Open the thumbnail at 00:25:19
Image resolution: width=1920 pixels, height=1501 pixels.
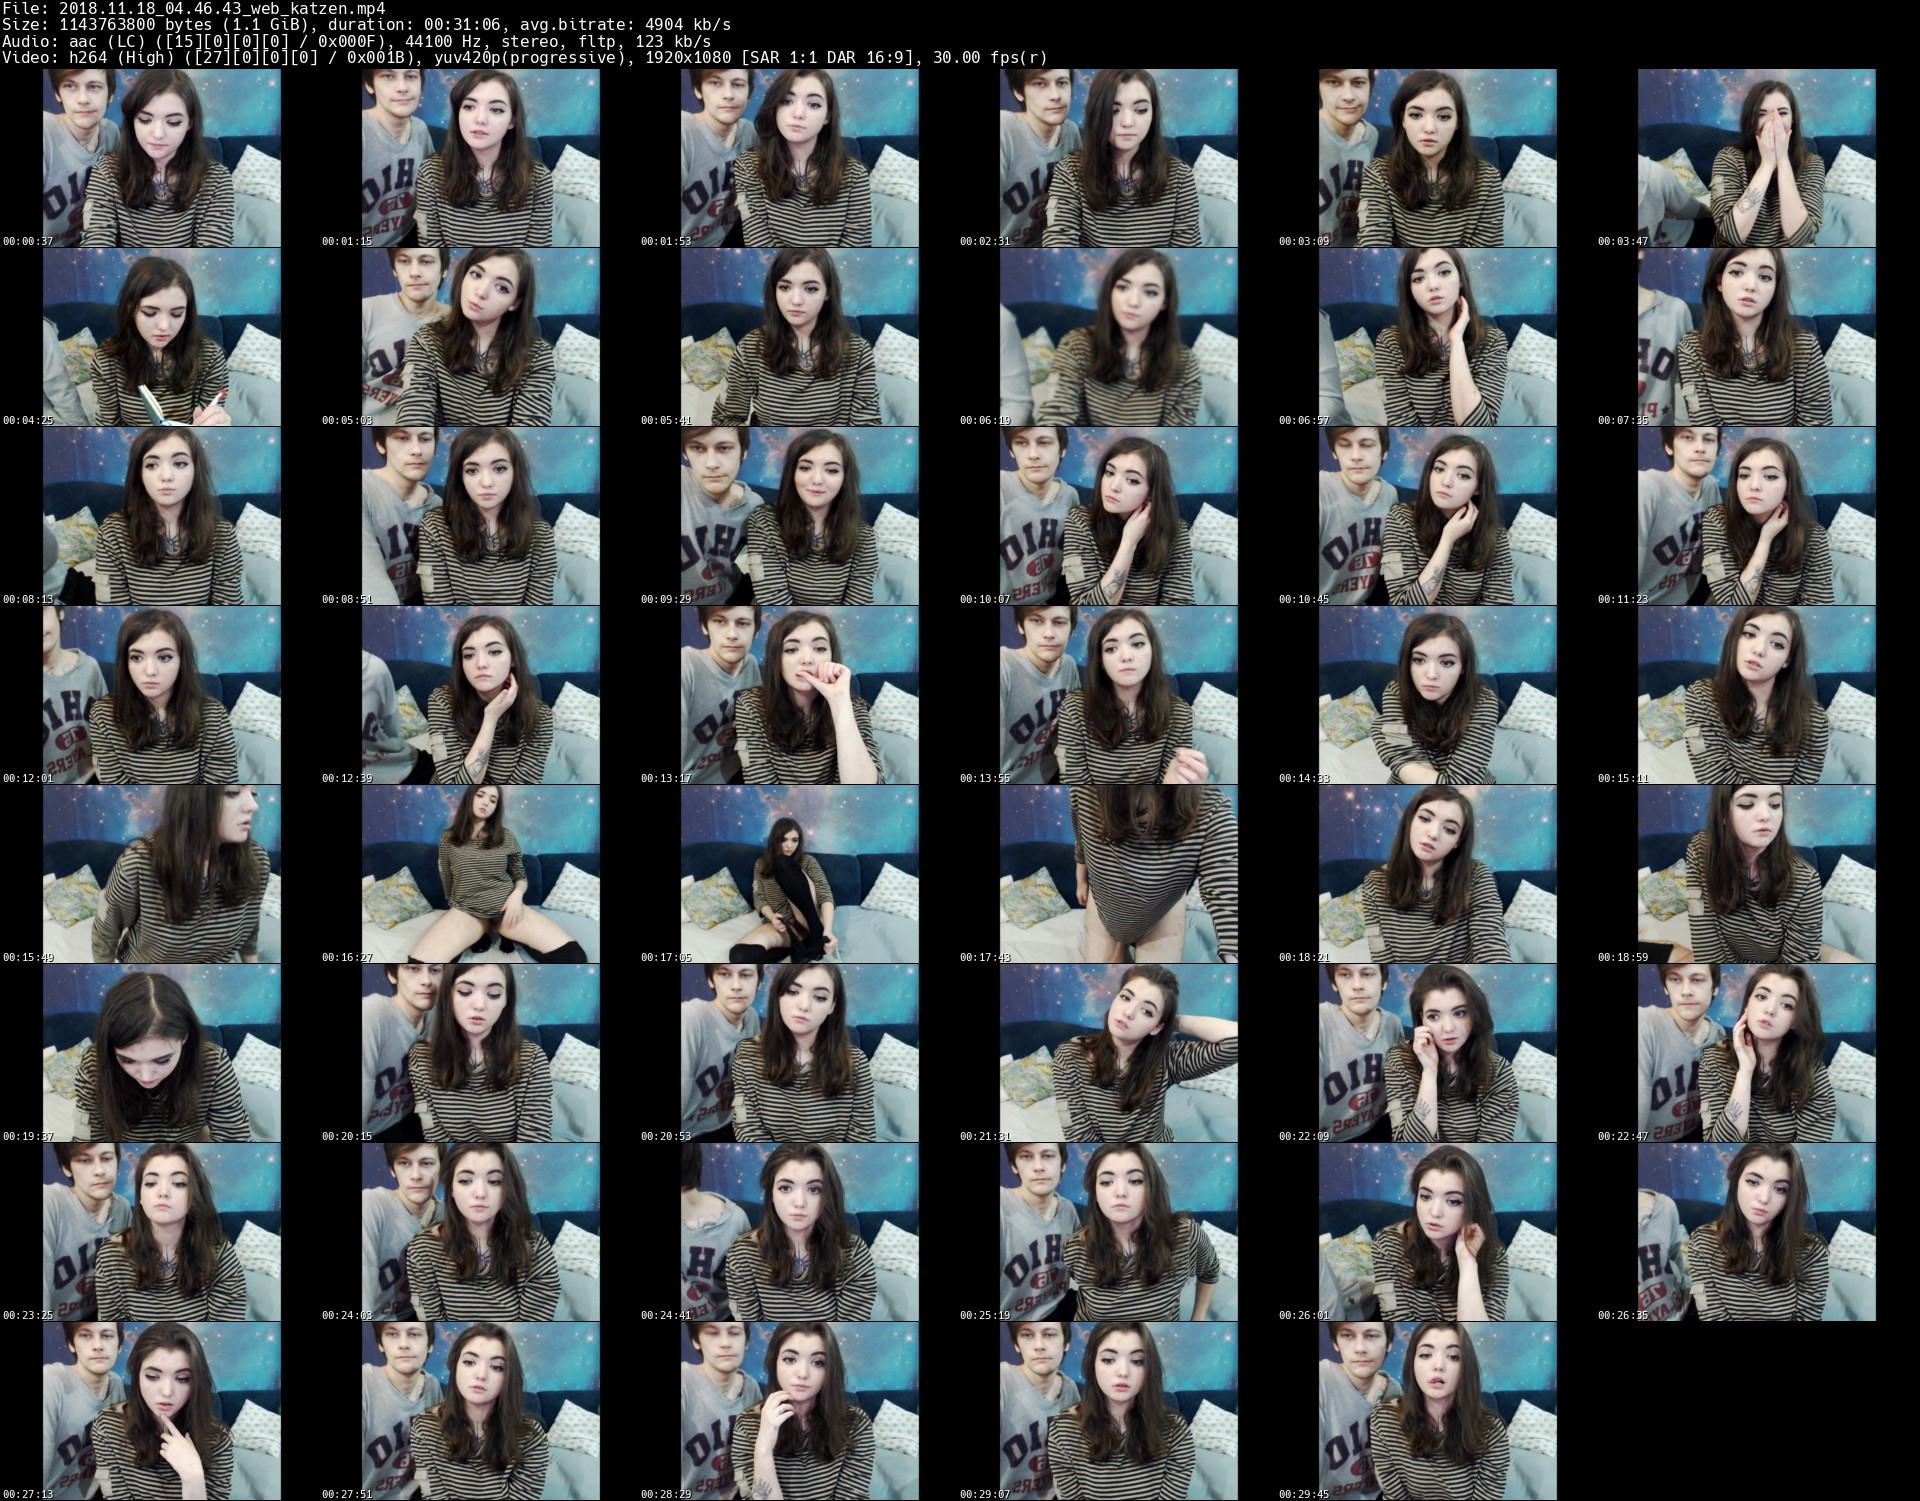pyautogui.click(x=1119, y=1232)
